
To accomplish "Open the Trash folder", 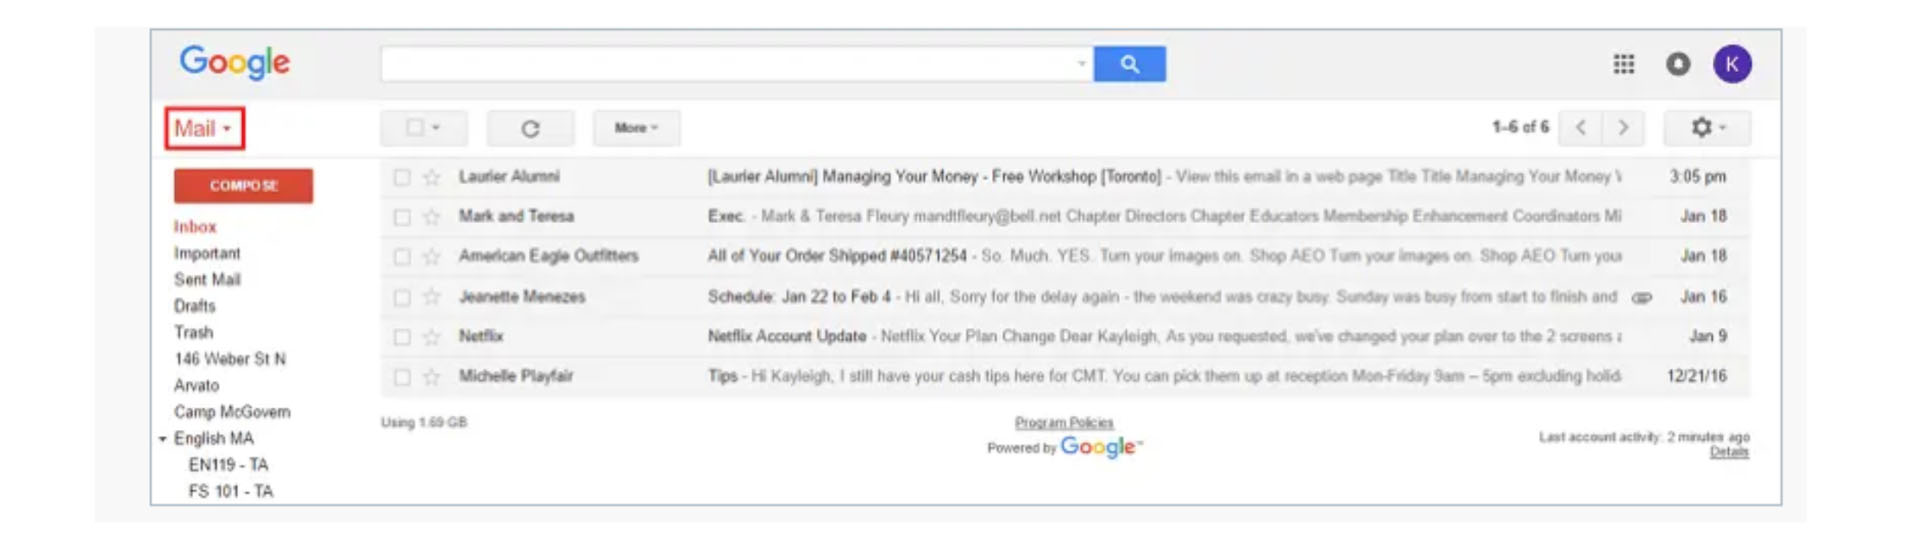I will (x=193, y=332).
